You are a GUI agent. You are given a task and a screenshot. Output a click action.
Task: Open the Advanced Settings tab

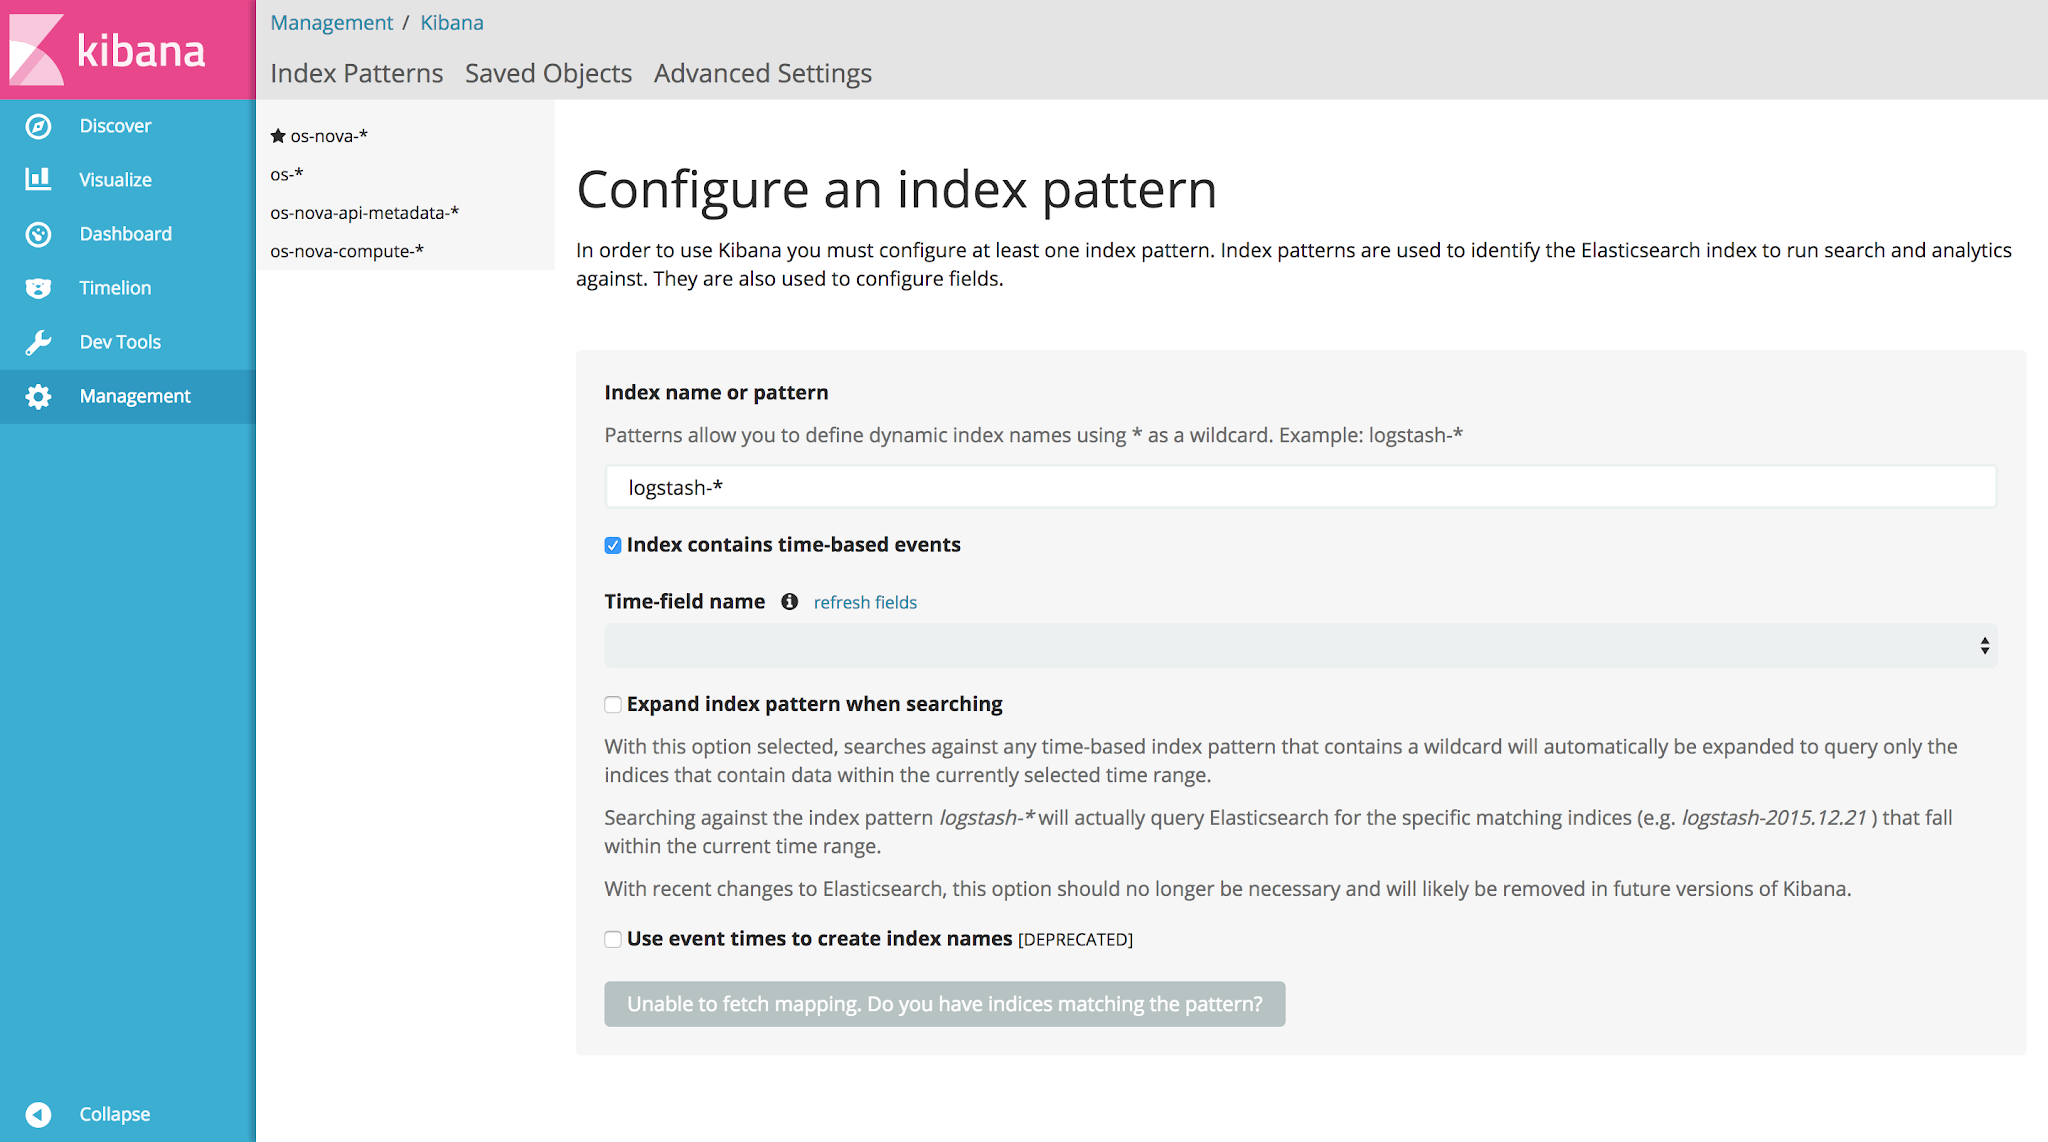tap(762, 73)
